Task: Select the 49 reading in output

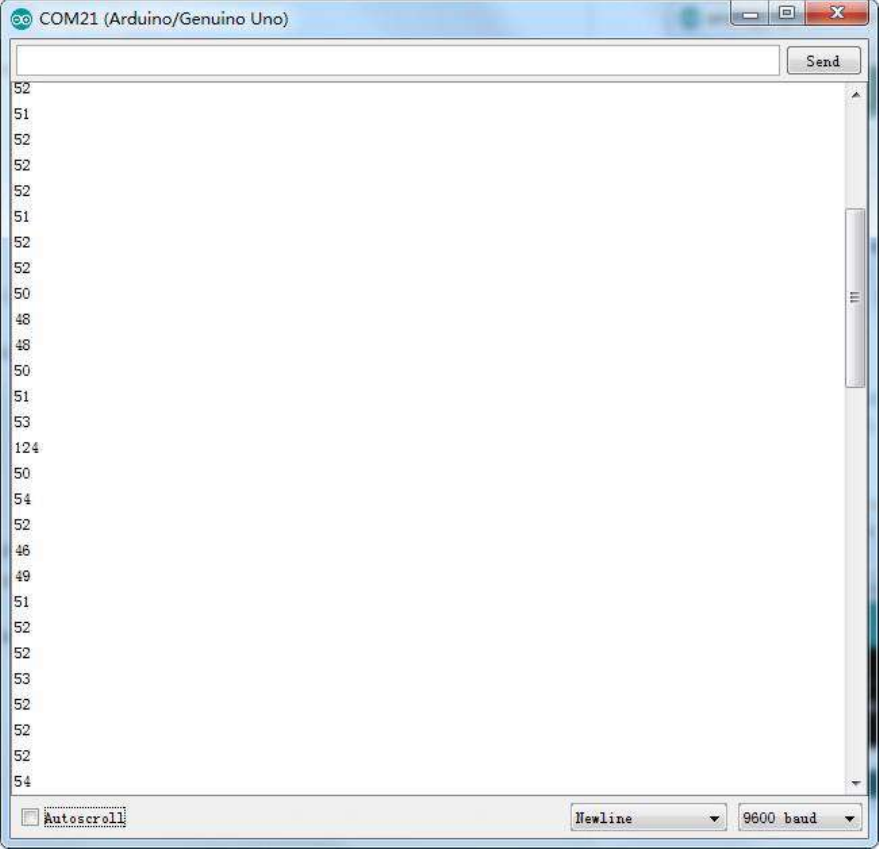Action: tap(22, 576)
